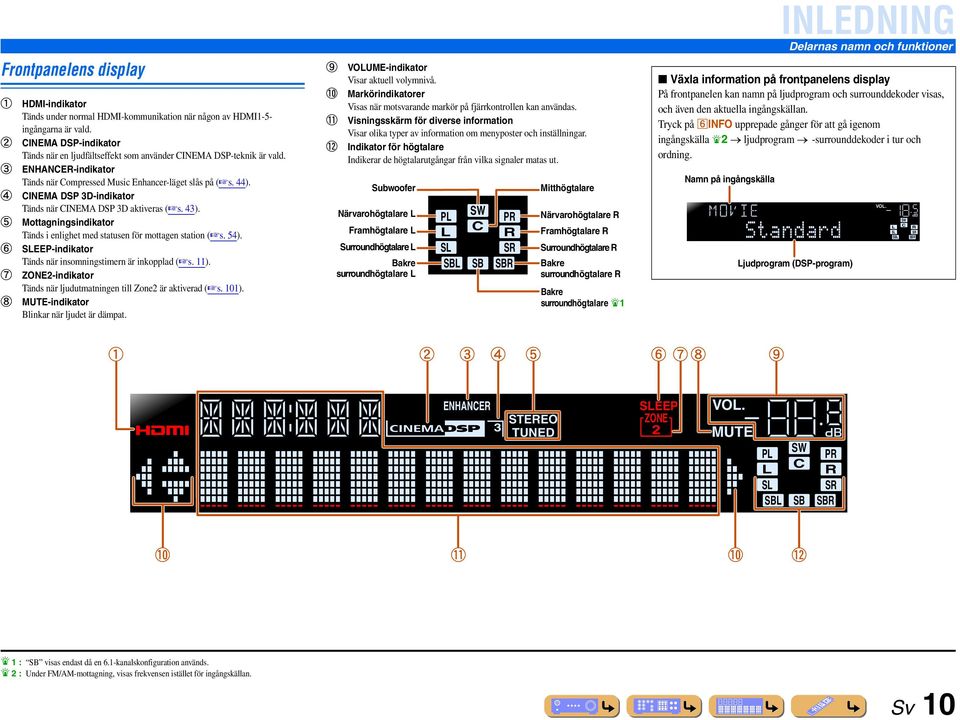The height and width of the screenshot is (720, 960).
Task: Click the 'CINEMA DSP 3D-indikator' heading
Action: click(x=78, y=196)
